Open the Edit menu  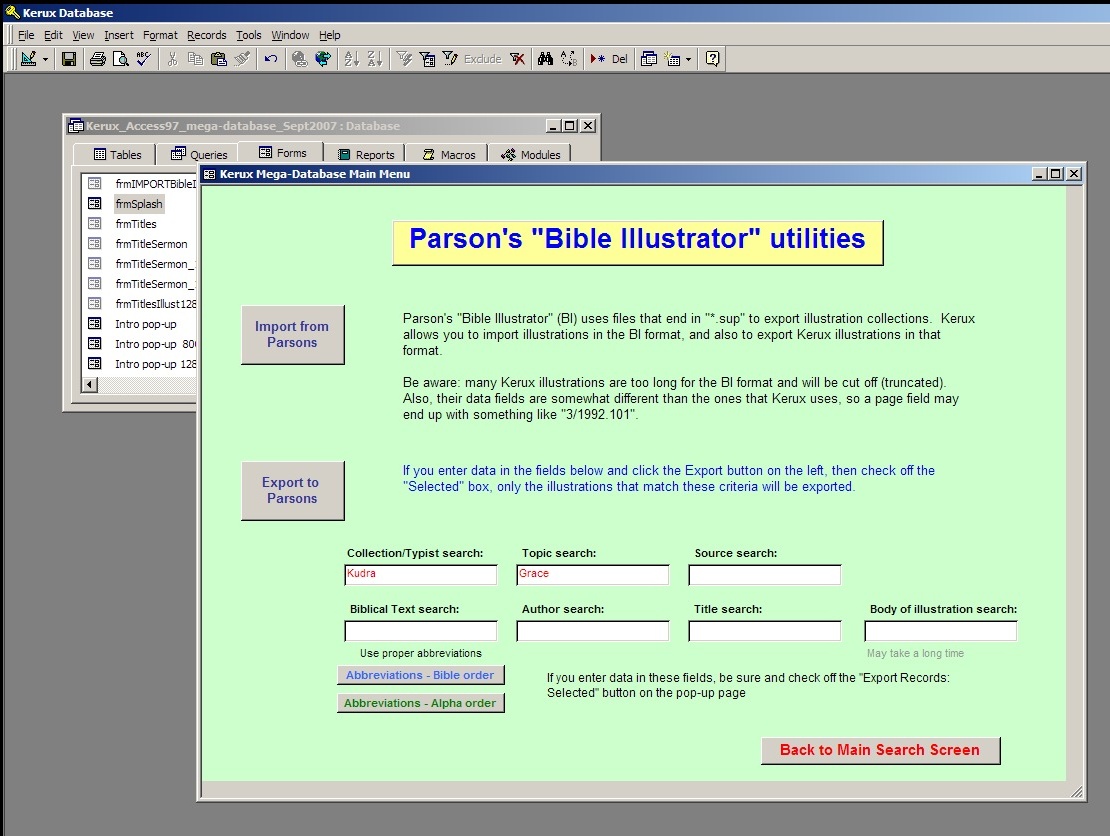[x=53, y=35]
